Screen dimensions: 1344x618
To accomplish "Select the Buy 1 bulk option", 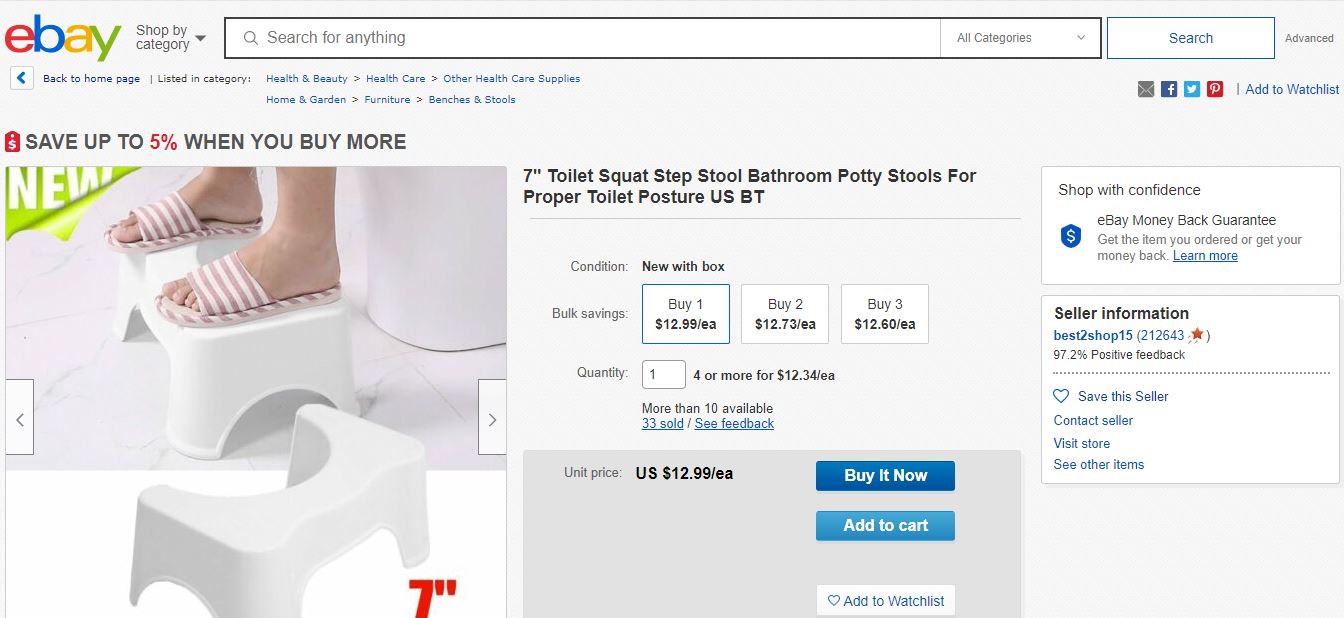I will pyautogui.click(x=686, y=314).
